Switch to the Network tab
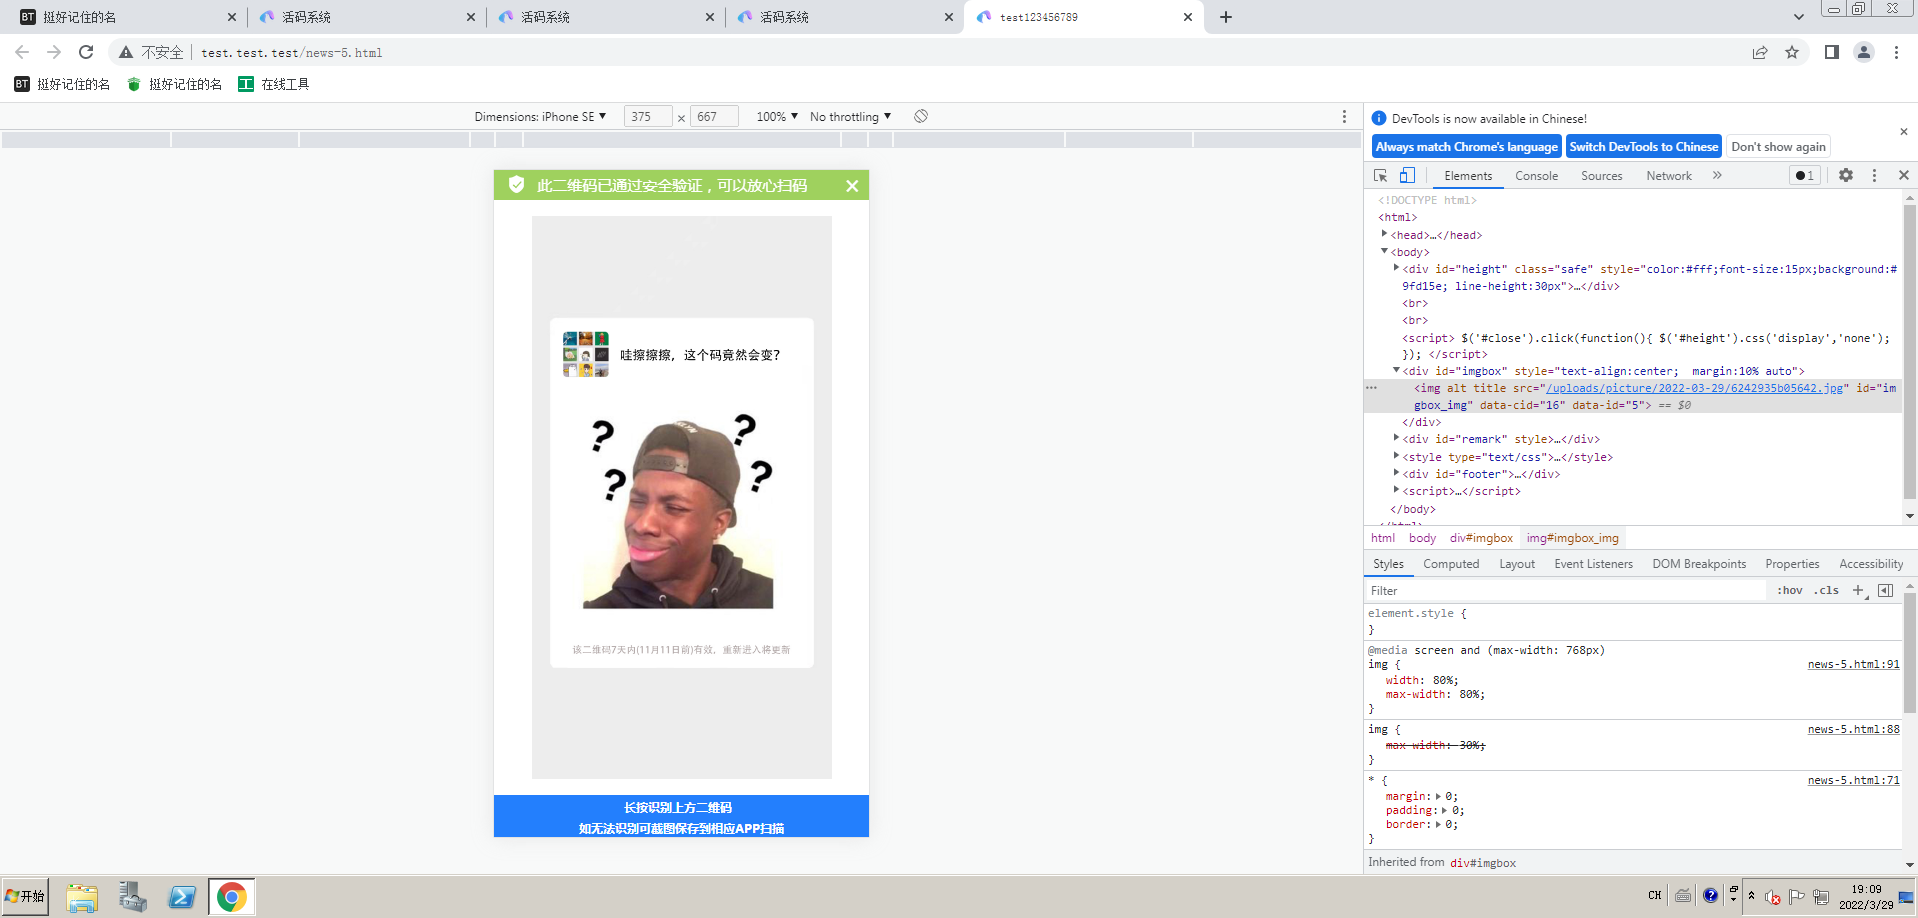 point(1669,175)
